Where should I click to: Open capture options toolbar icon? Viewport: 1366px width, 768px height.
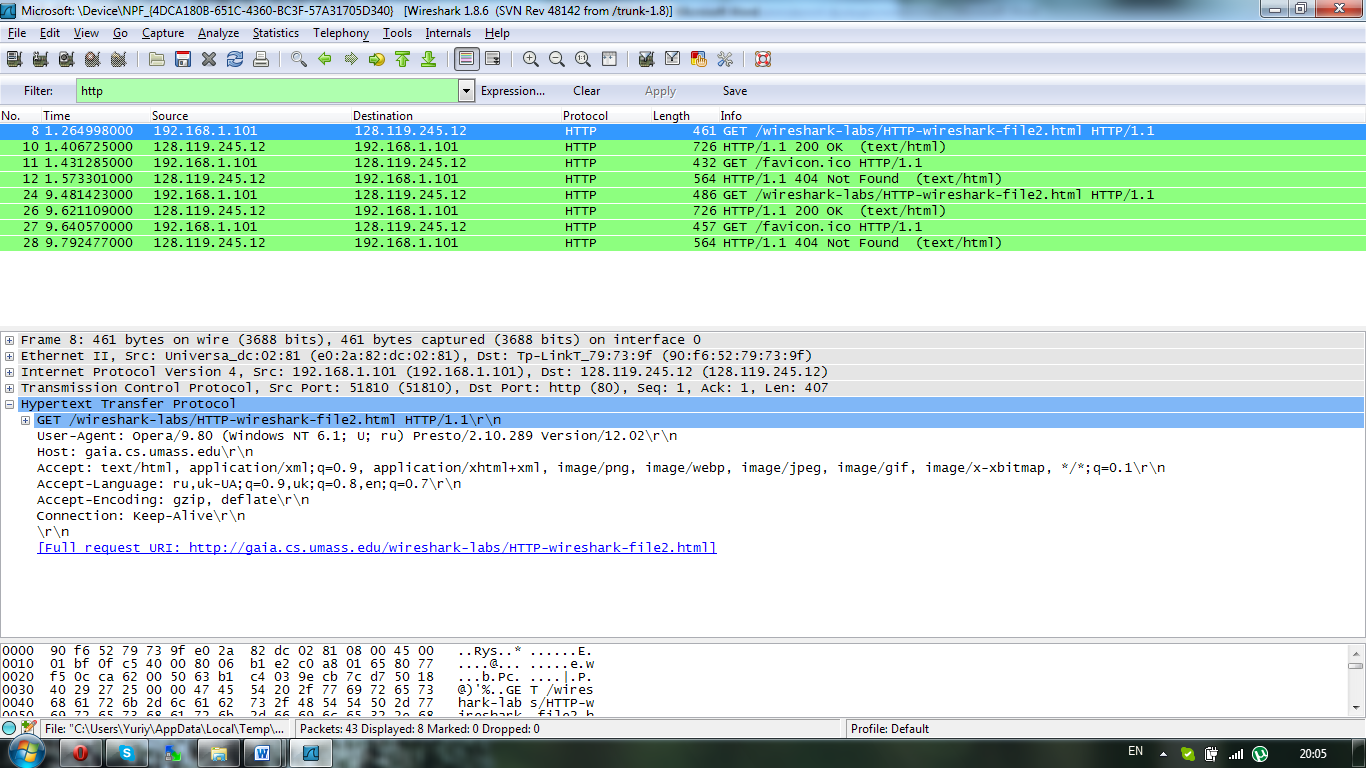pyautogui.click(x=40, y=59)
